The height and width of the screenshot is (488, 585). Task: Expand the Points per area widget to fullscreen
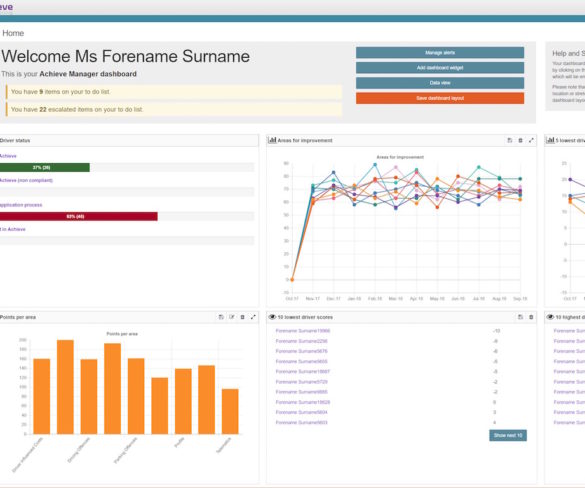(x=253, y=317)
